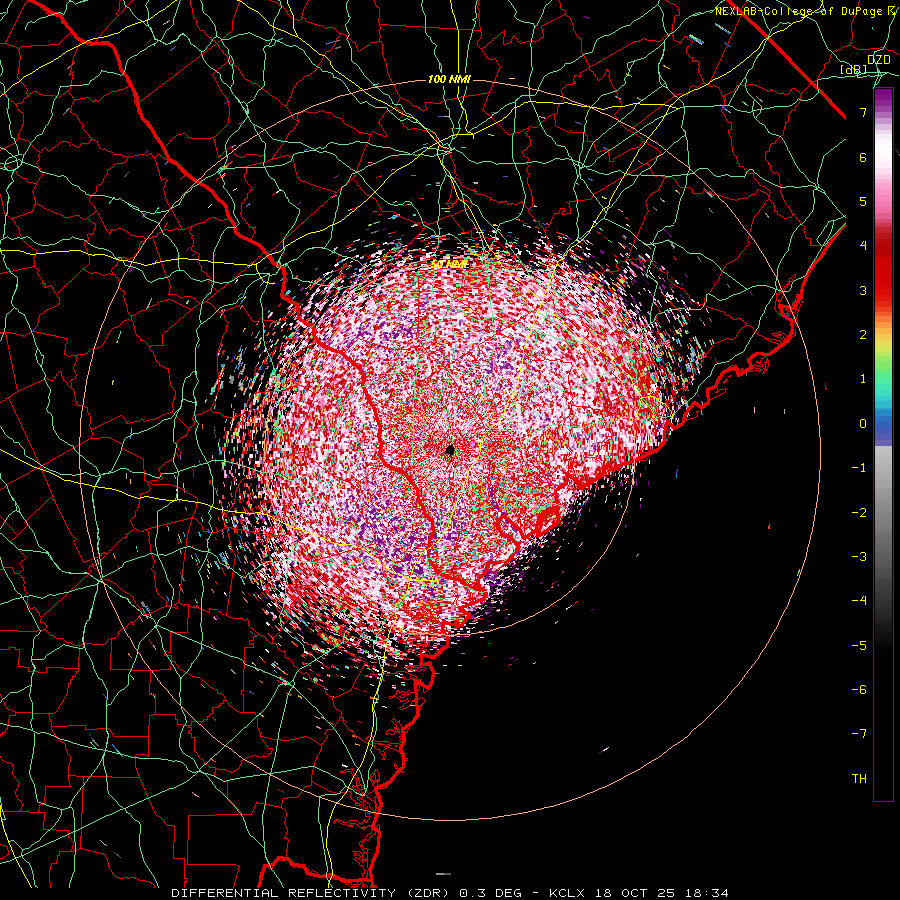900x900 pixels.
Task: Click the "-6" value on the color scale
Action: coord(859,690)
